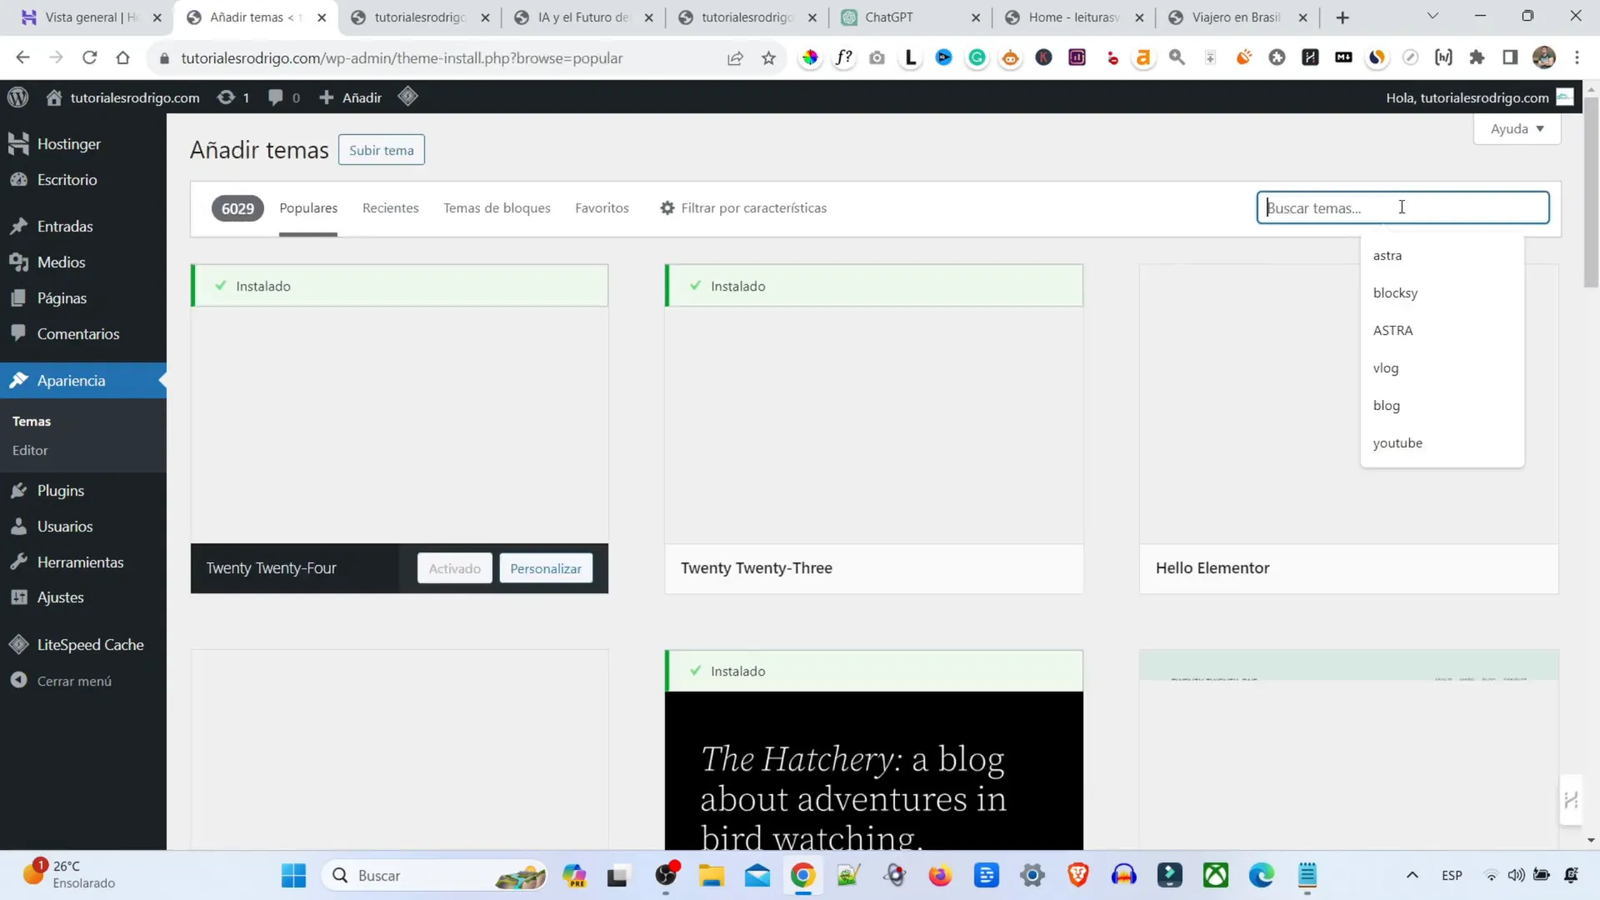Click the gear icon beside Filtrar por características
The height and width of the screenshot is (900, 1600).
point(666,207)
